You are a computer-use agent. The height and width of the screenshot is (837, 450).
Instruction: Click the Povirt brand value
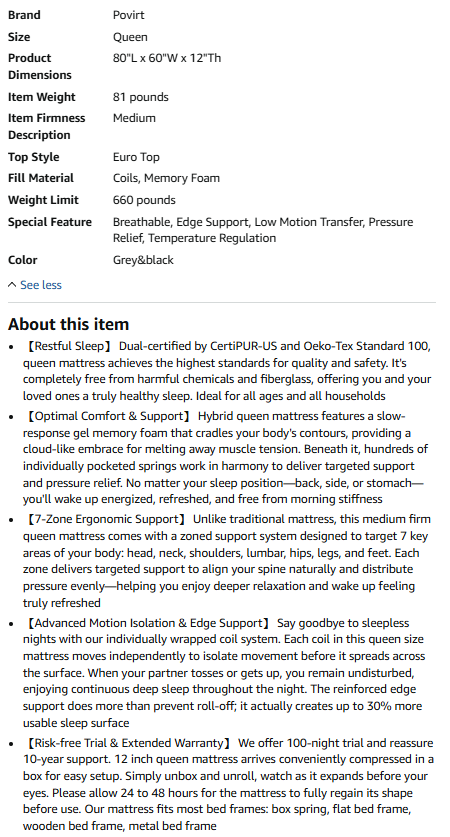point(129,15)
